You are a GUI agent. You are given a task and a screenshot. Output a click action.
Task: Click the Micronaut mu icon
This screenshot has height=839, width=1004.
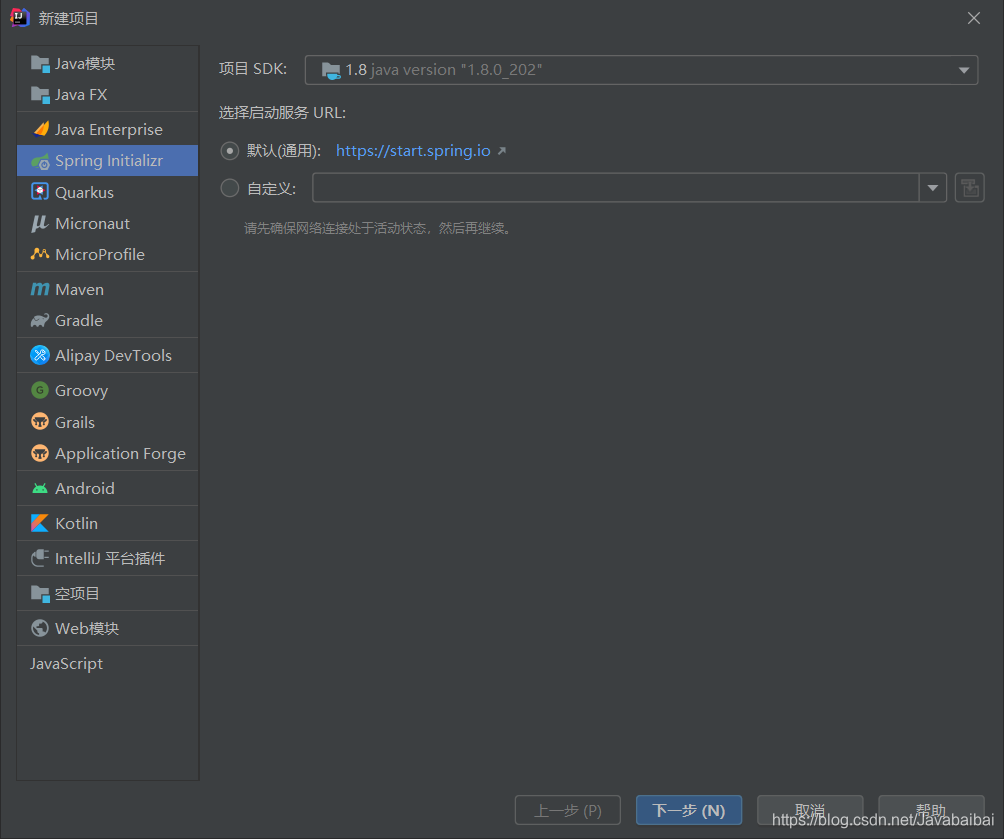click(40, 223)
